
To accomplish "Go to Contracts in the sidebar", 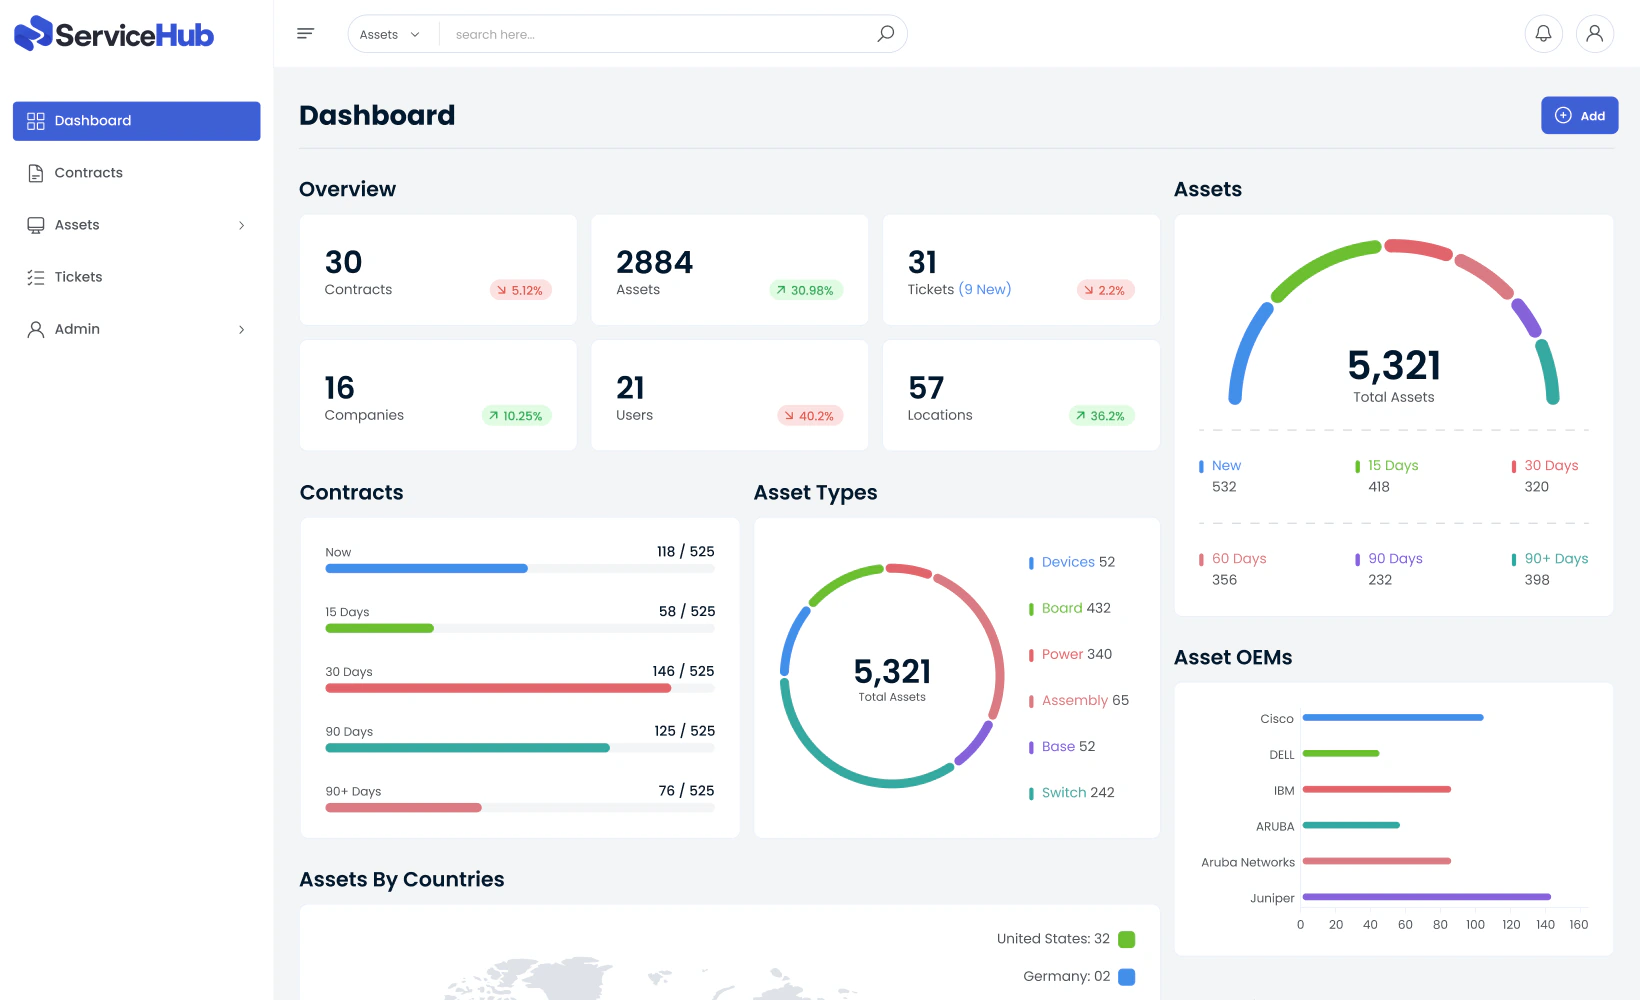I will click(x=137, y=173).
